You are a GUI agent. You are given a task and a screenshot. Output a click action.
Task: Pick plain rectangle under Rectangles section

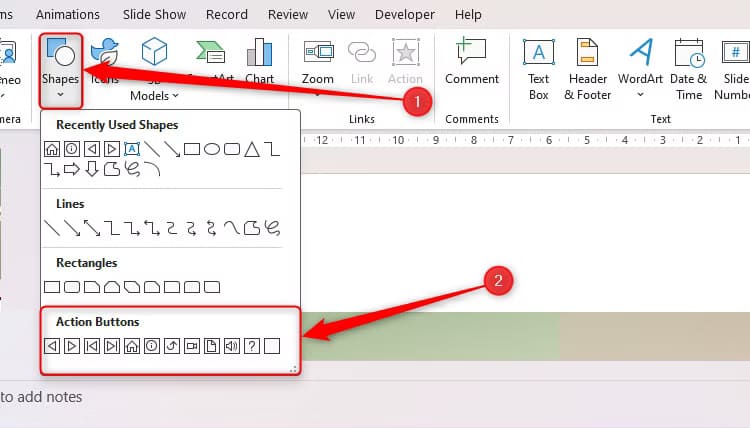(52, 287)
